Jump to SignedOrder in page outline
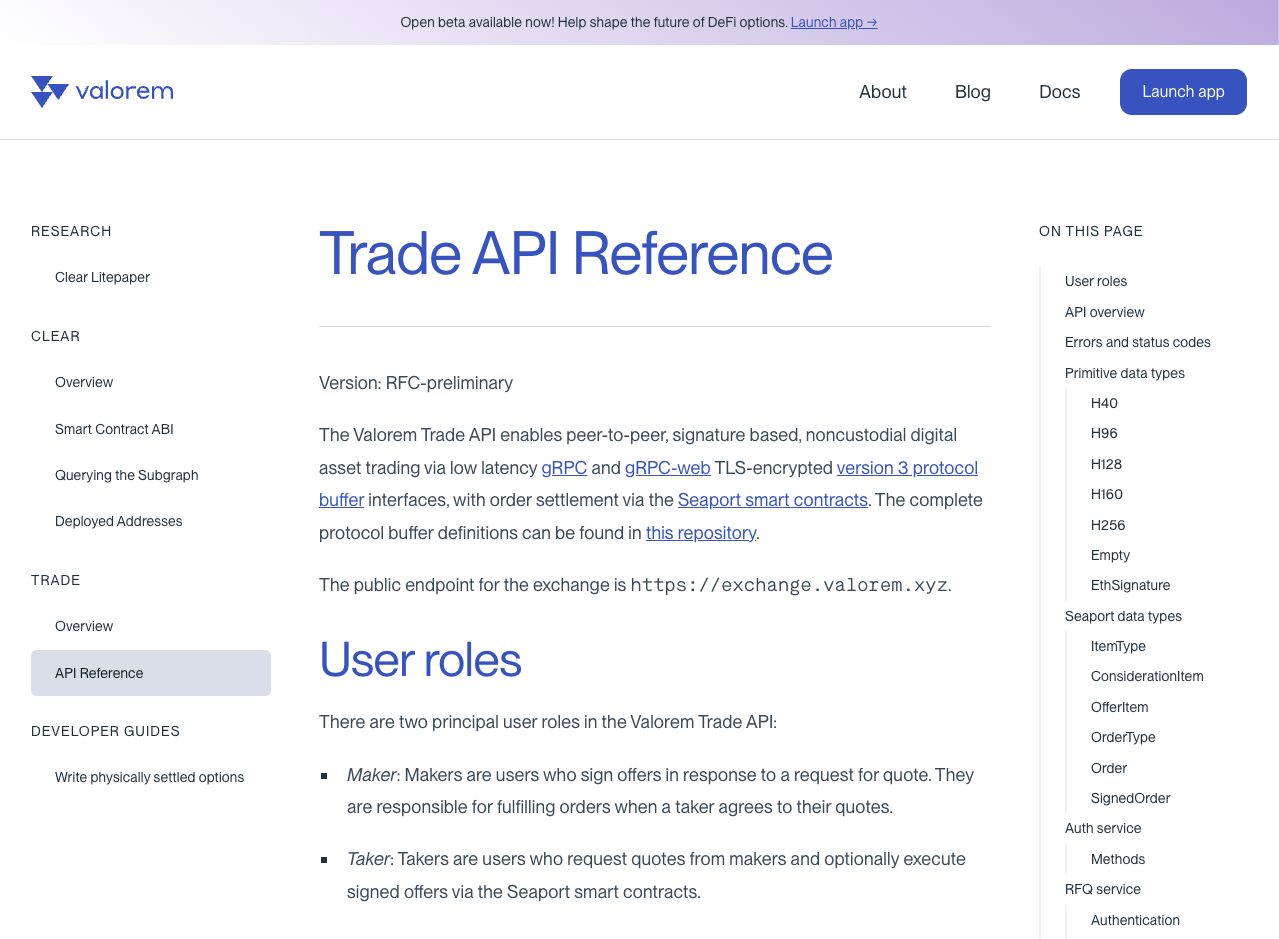Viewport: 1279px width, 939px height. click(x=1131, y=798)
